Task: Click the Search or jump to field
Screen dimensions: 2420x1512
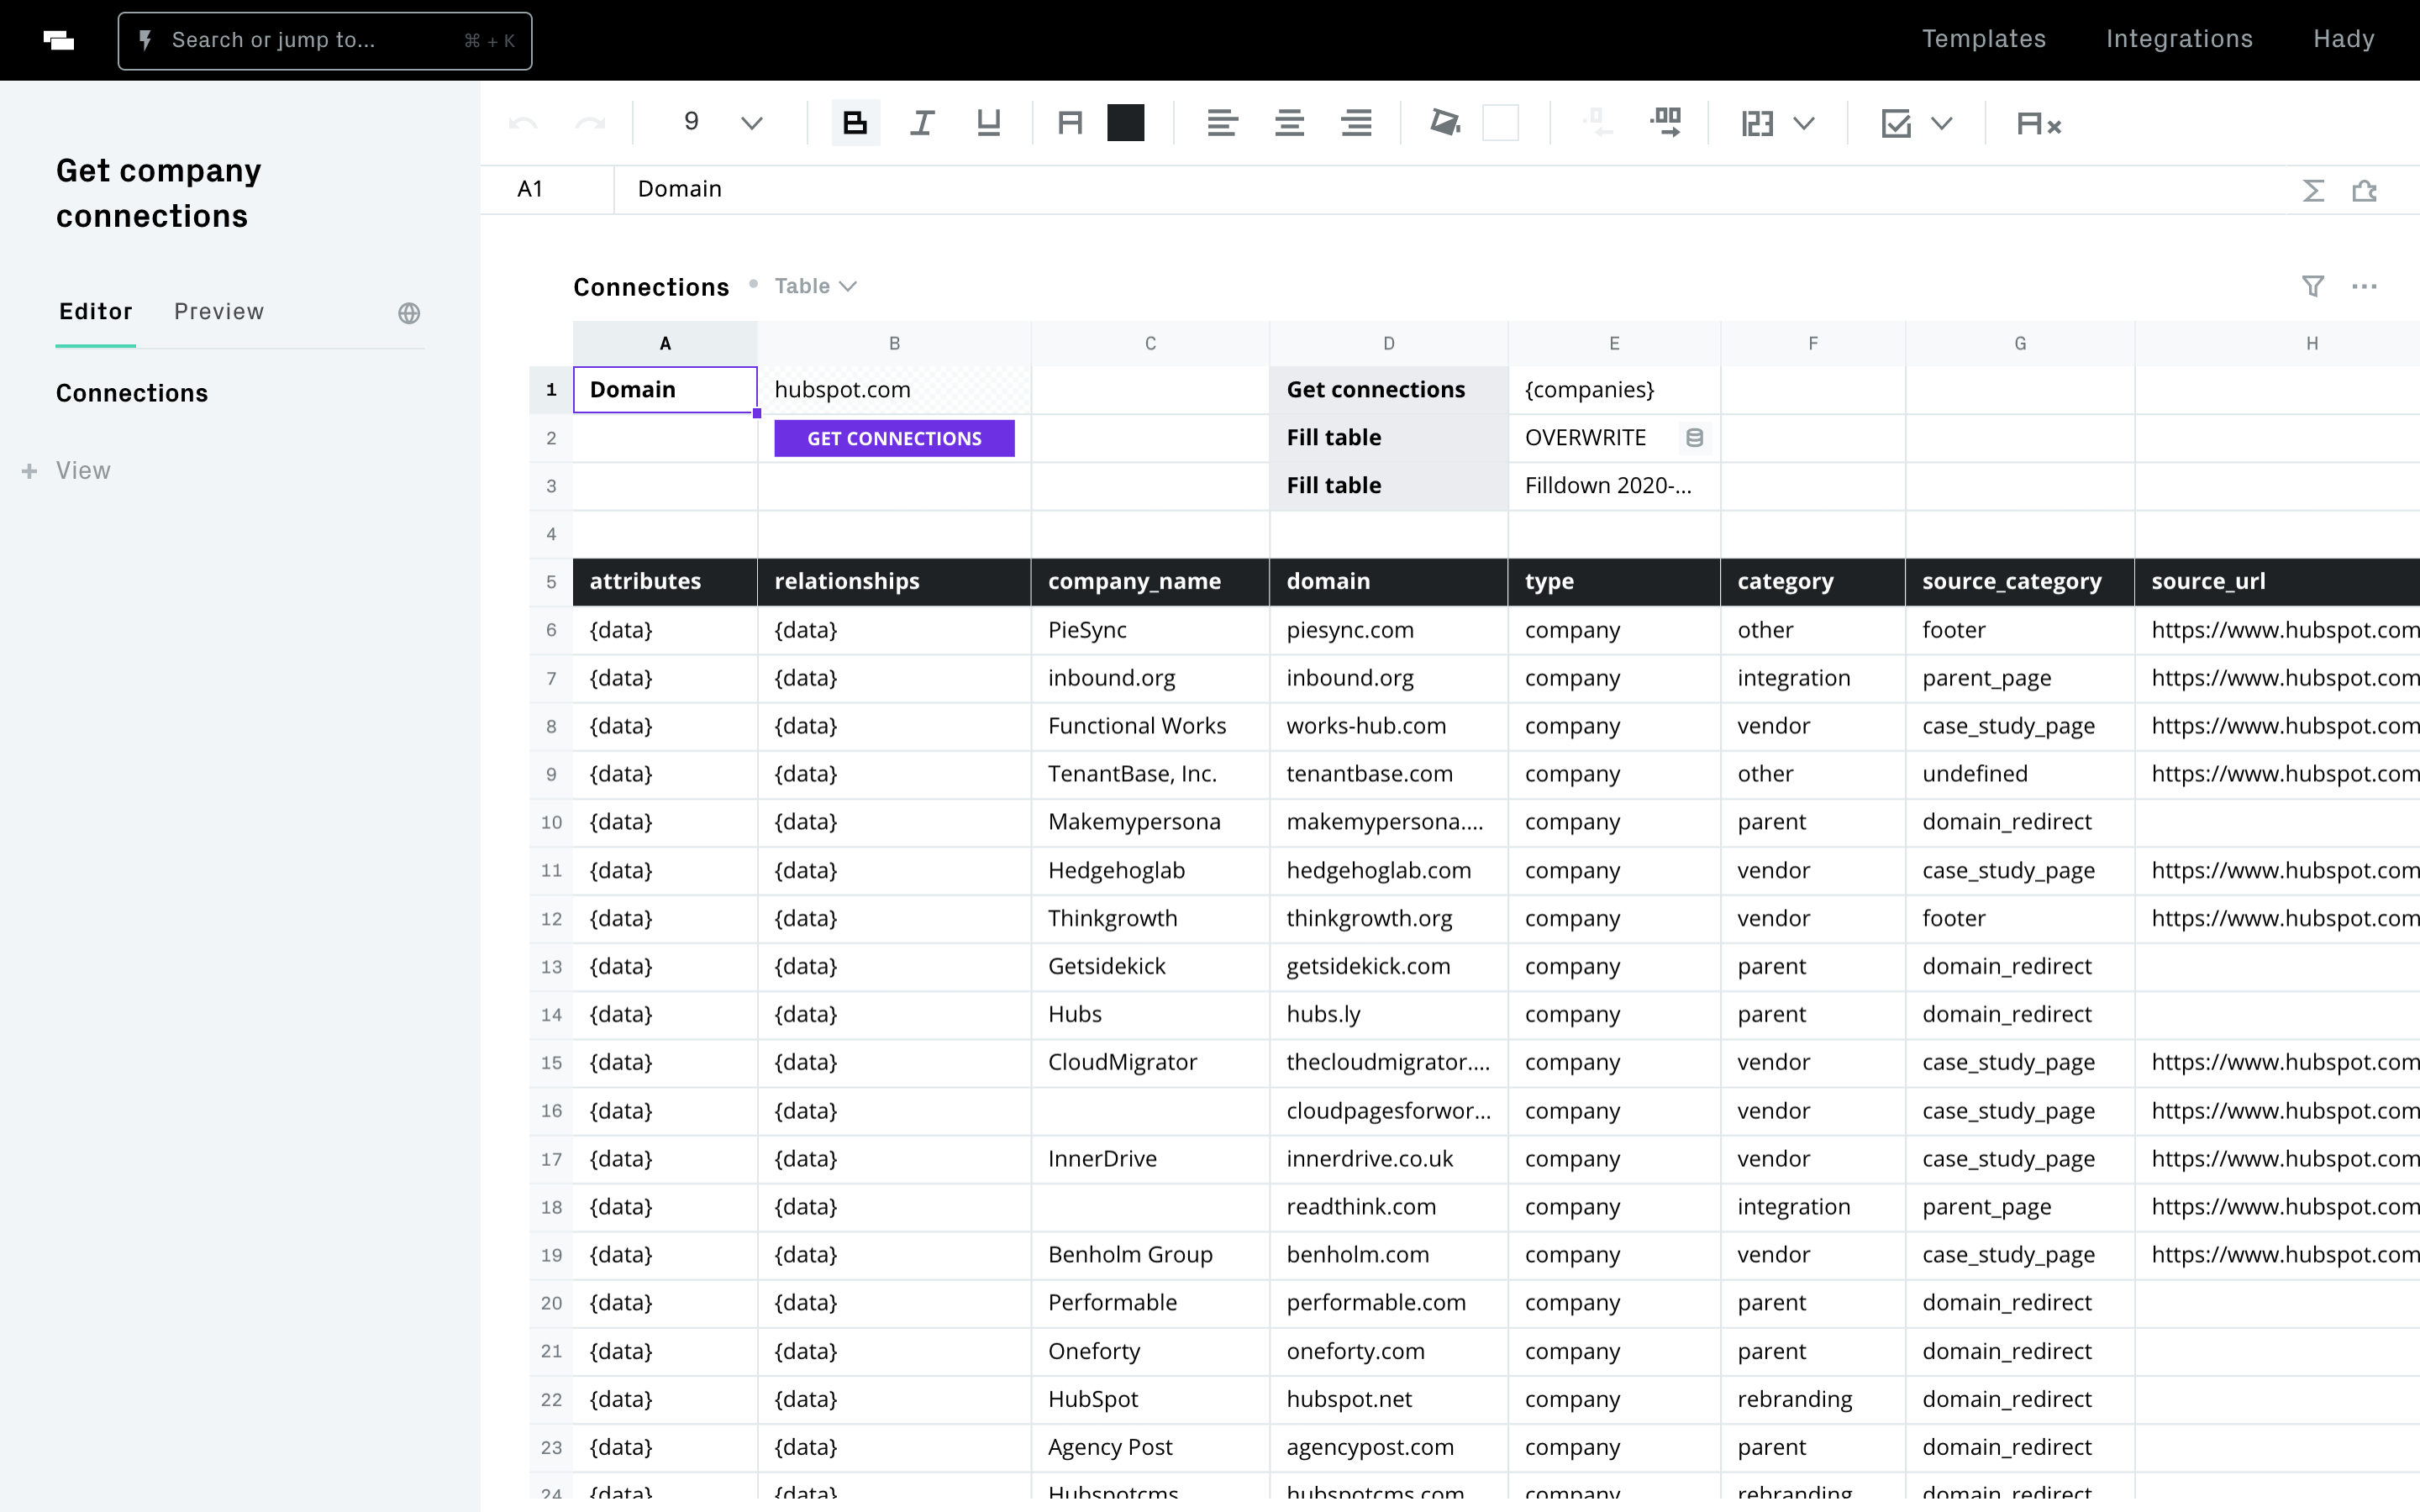Action: 325,41
